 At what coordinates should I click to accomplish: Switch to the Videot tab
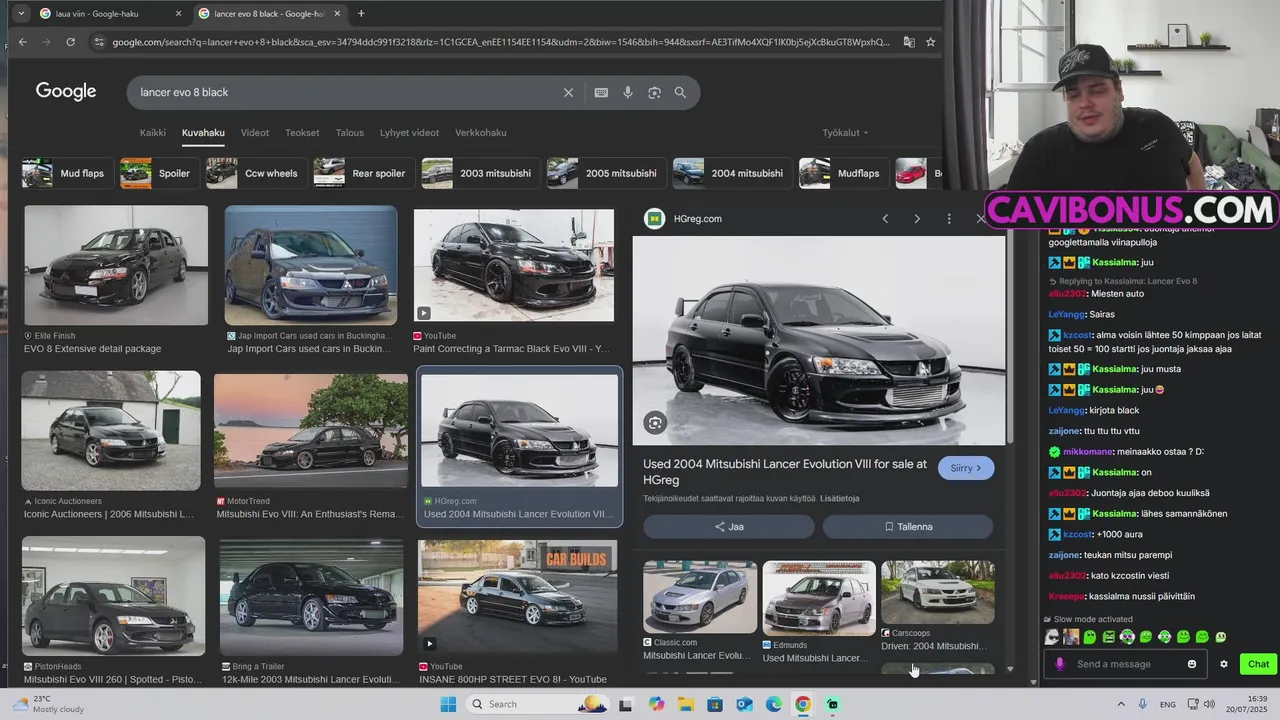coord(255,132)
